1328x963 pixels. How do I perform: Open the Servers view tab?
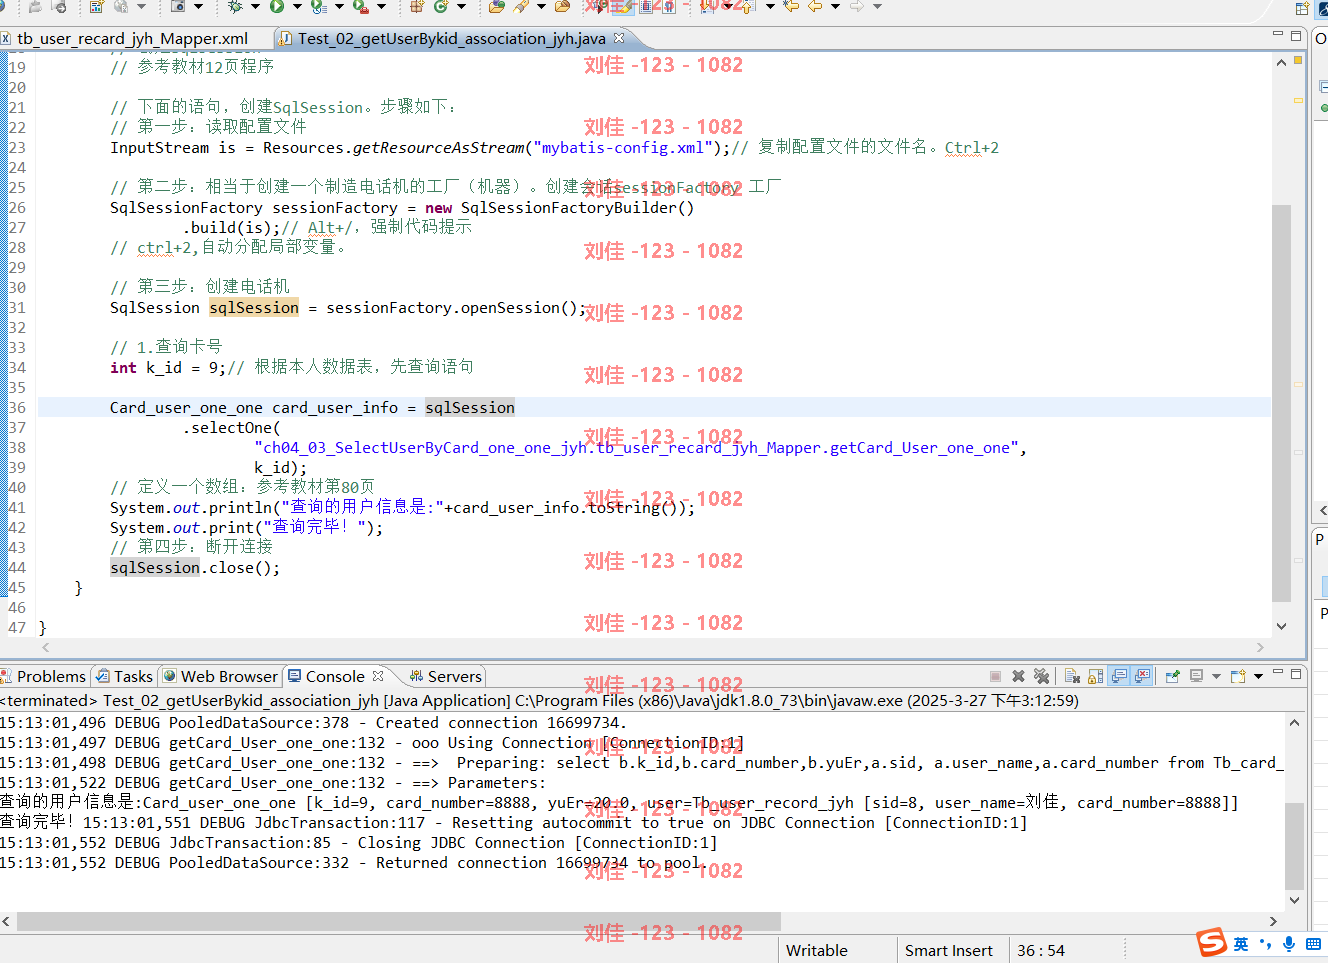tap(445, 677)
